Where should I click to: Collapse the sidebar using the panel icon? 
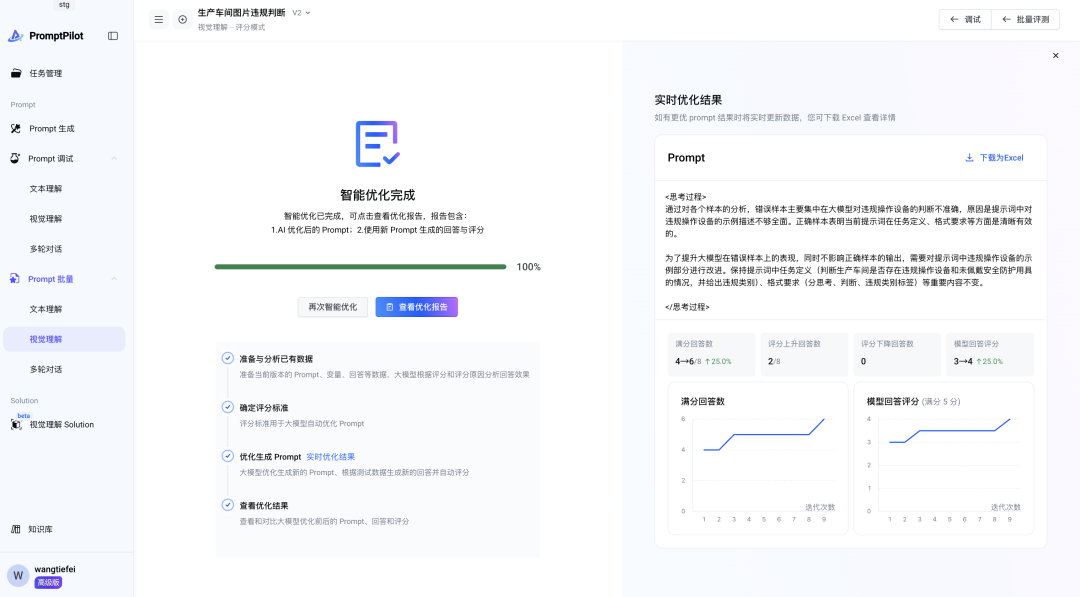coord(113,36)
